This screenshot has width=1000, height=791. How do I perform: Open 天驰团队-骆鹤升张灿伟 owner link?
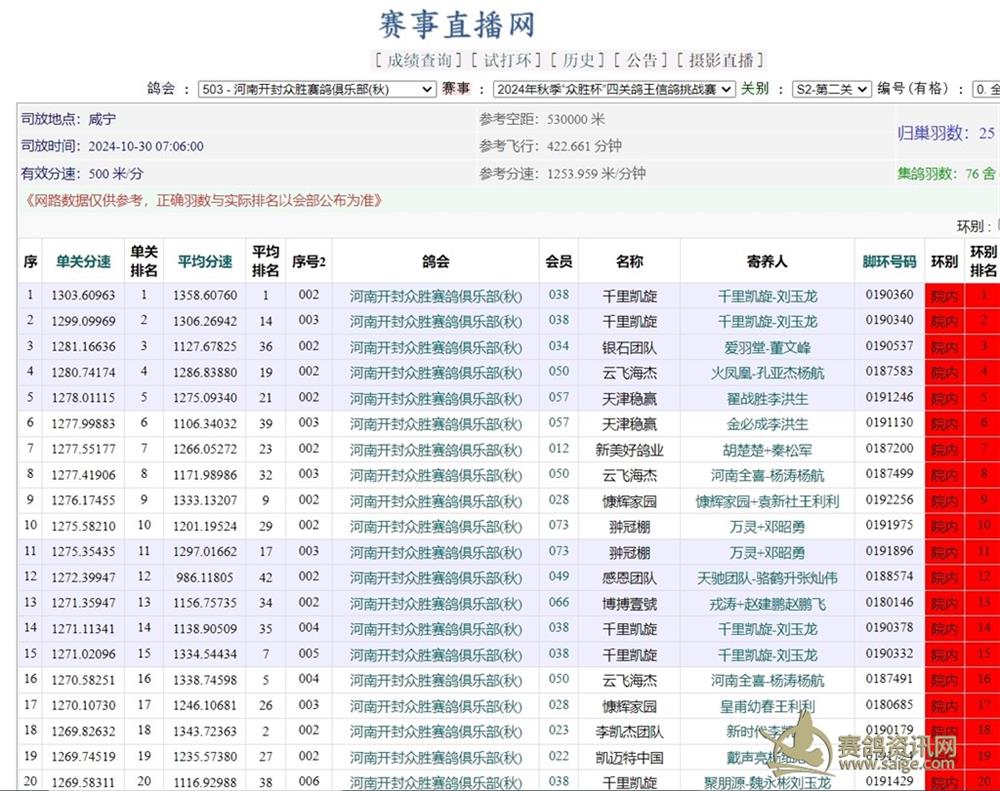click(767, 578)
